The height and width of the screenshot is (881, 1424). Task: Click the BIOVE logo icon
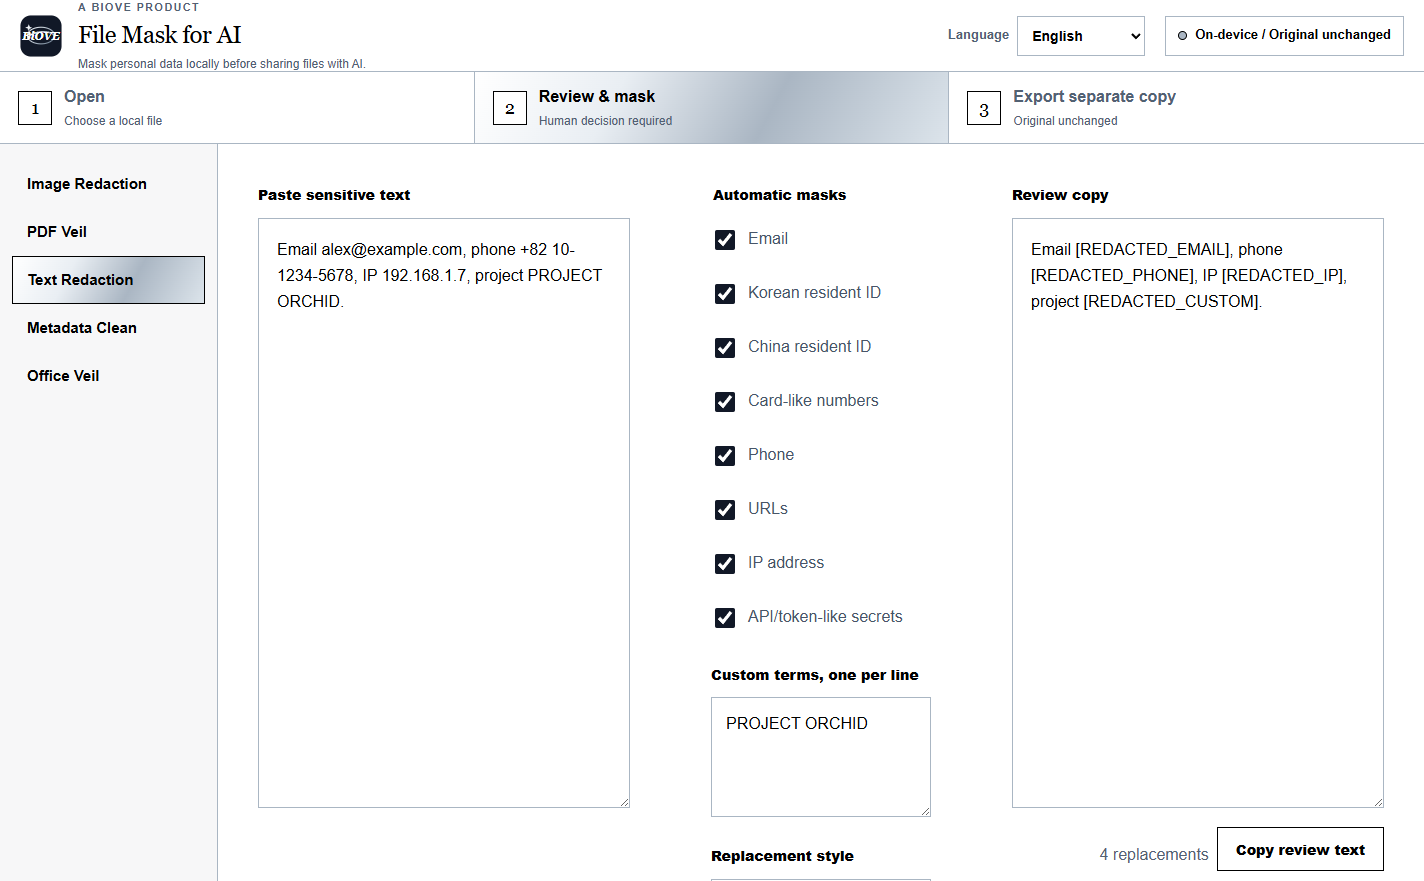[41, 36]
